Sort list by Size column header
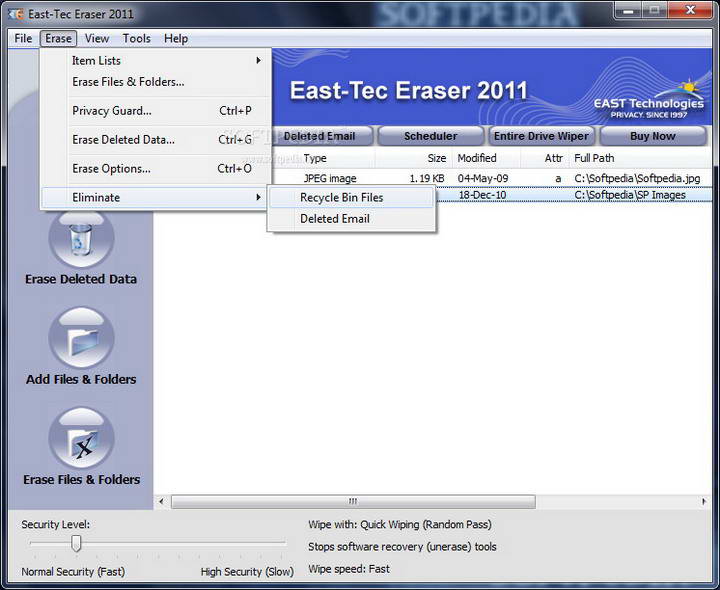Viewport: 720px width, 590px height. tap(414, 158)
